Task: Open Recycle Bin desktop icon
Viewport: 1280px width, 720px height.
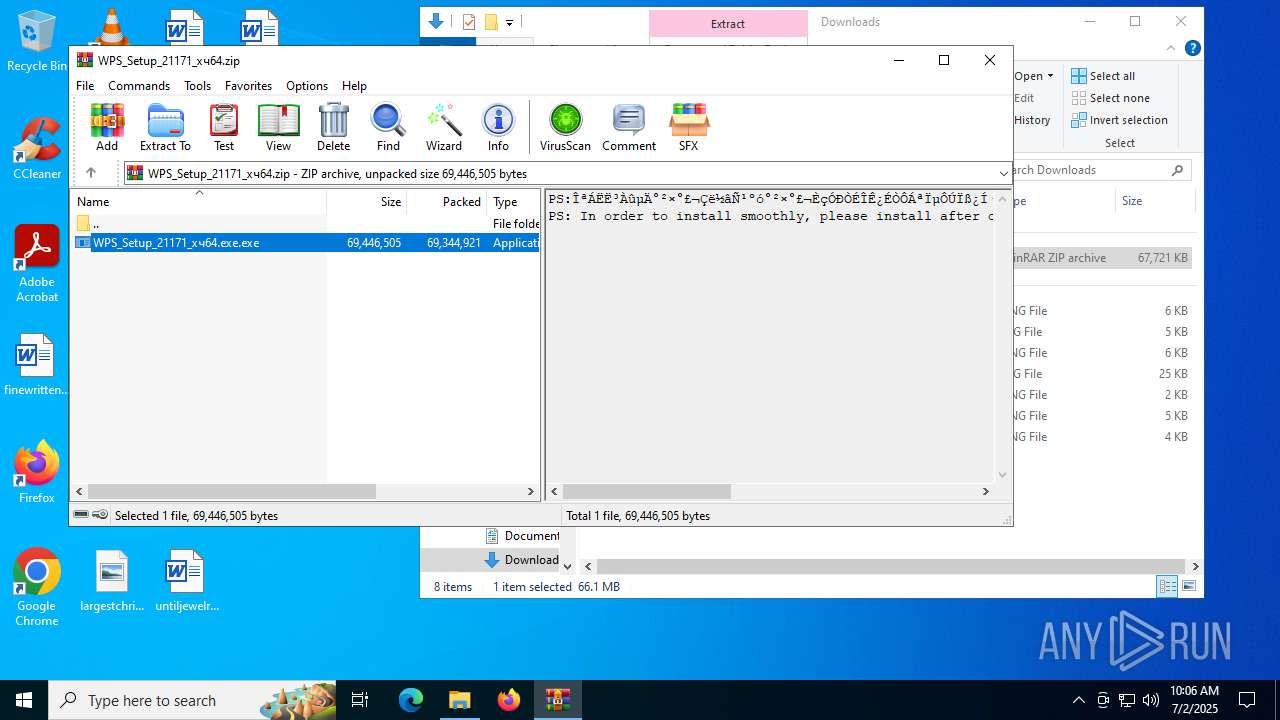Action: [x=37, y=42]
